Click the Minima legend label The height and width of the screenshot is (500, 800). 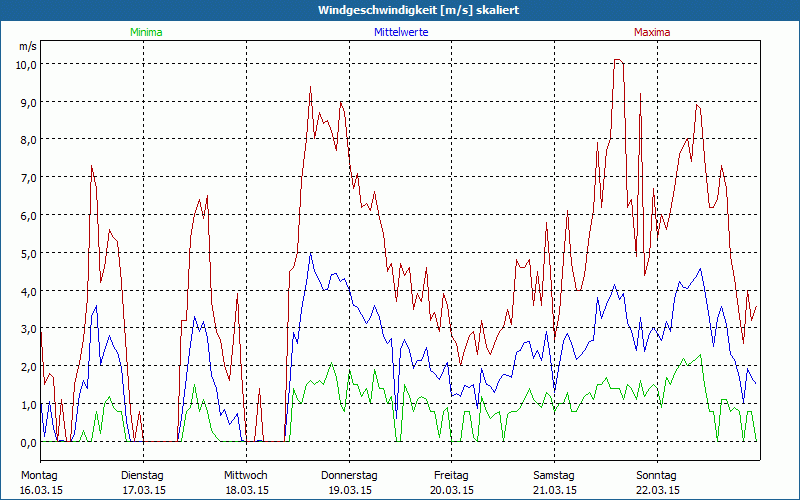tap(145, 32)
